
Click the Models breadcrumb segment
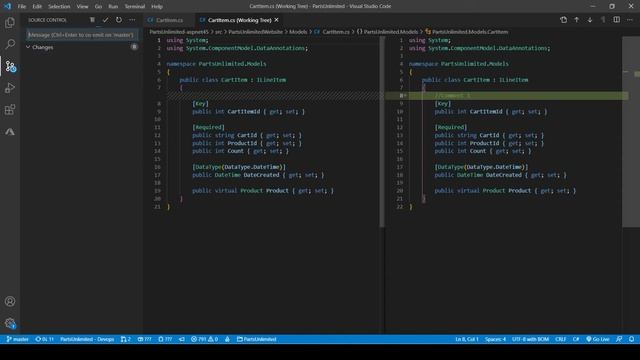[298, 32]
